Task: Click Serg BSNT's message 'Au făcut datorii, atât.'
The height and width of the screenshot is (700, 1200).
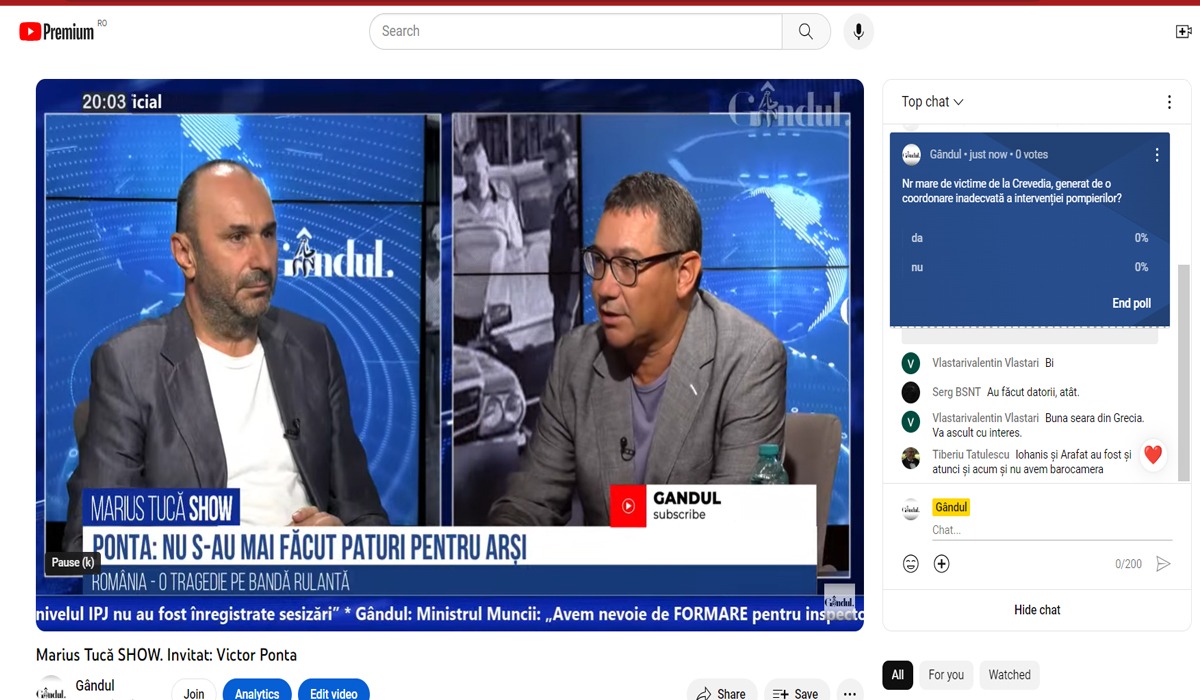Action: pos(1033,392)
